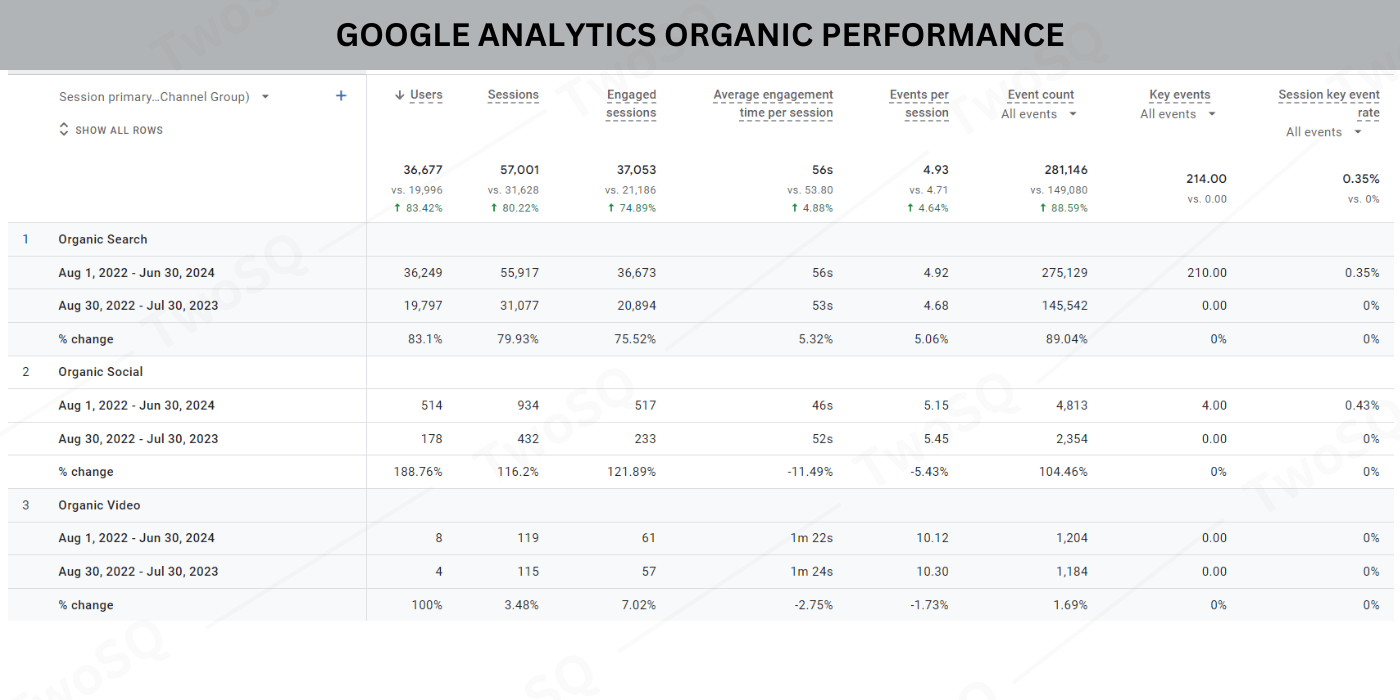Screen dimensions: 1400x700
Task: Click the Event count column header
Action: pos(1040,95)
